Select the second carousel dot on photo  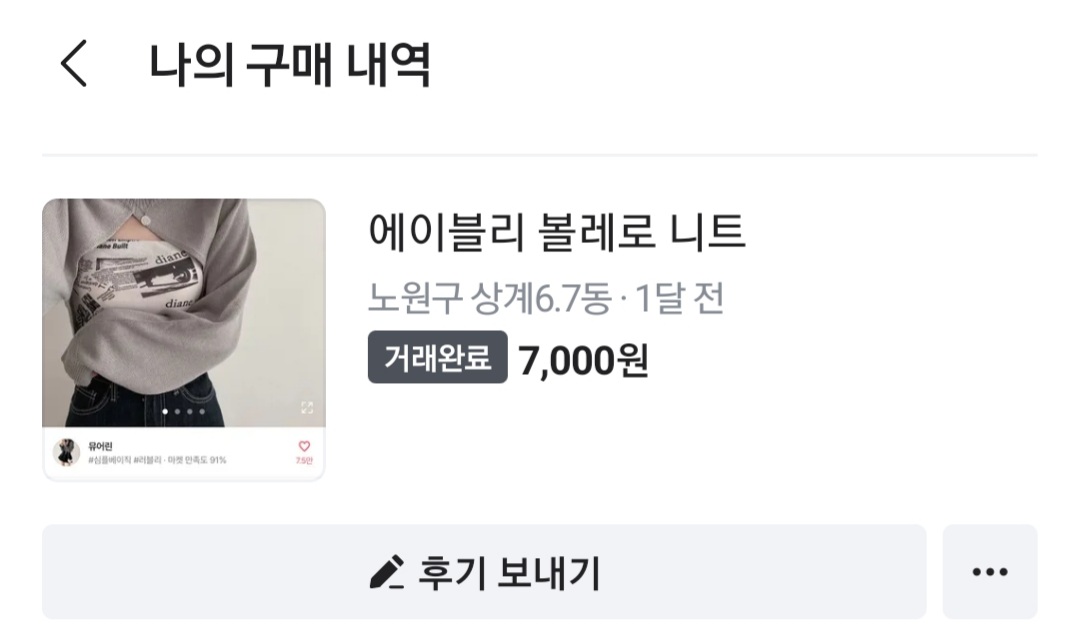click(177, 411)
